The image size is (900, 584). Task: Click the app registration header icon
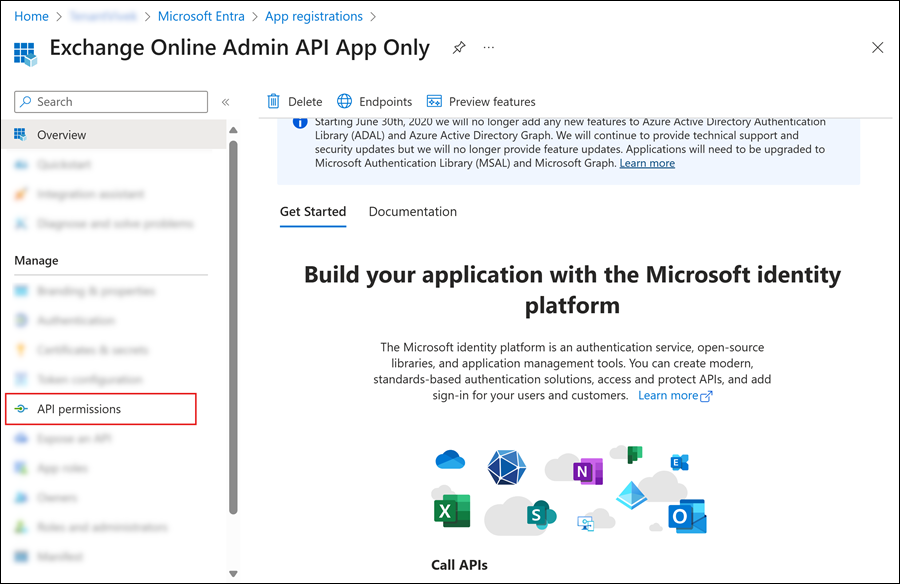25,55
